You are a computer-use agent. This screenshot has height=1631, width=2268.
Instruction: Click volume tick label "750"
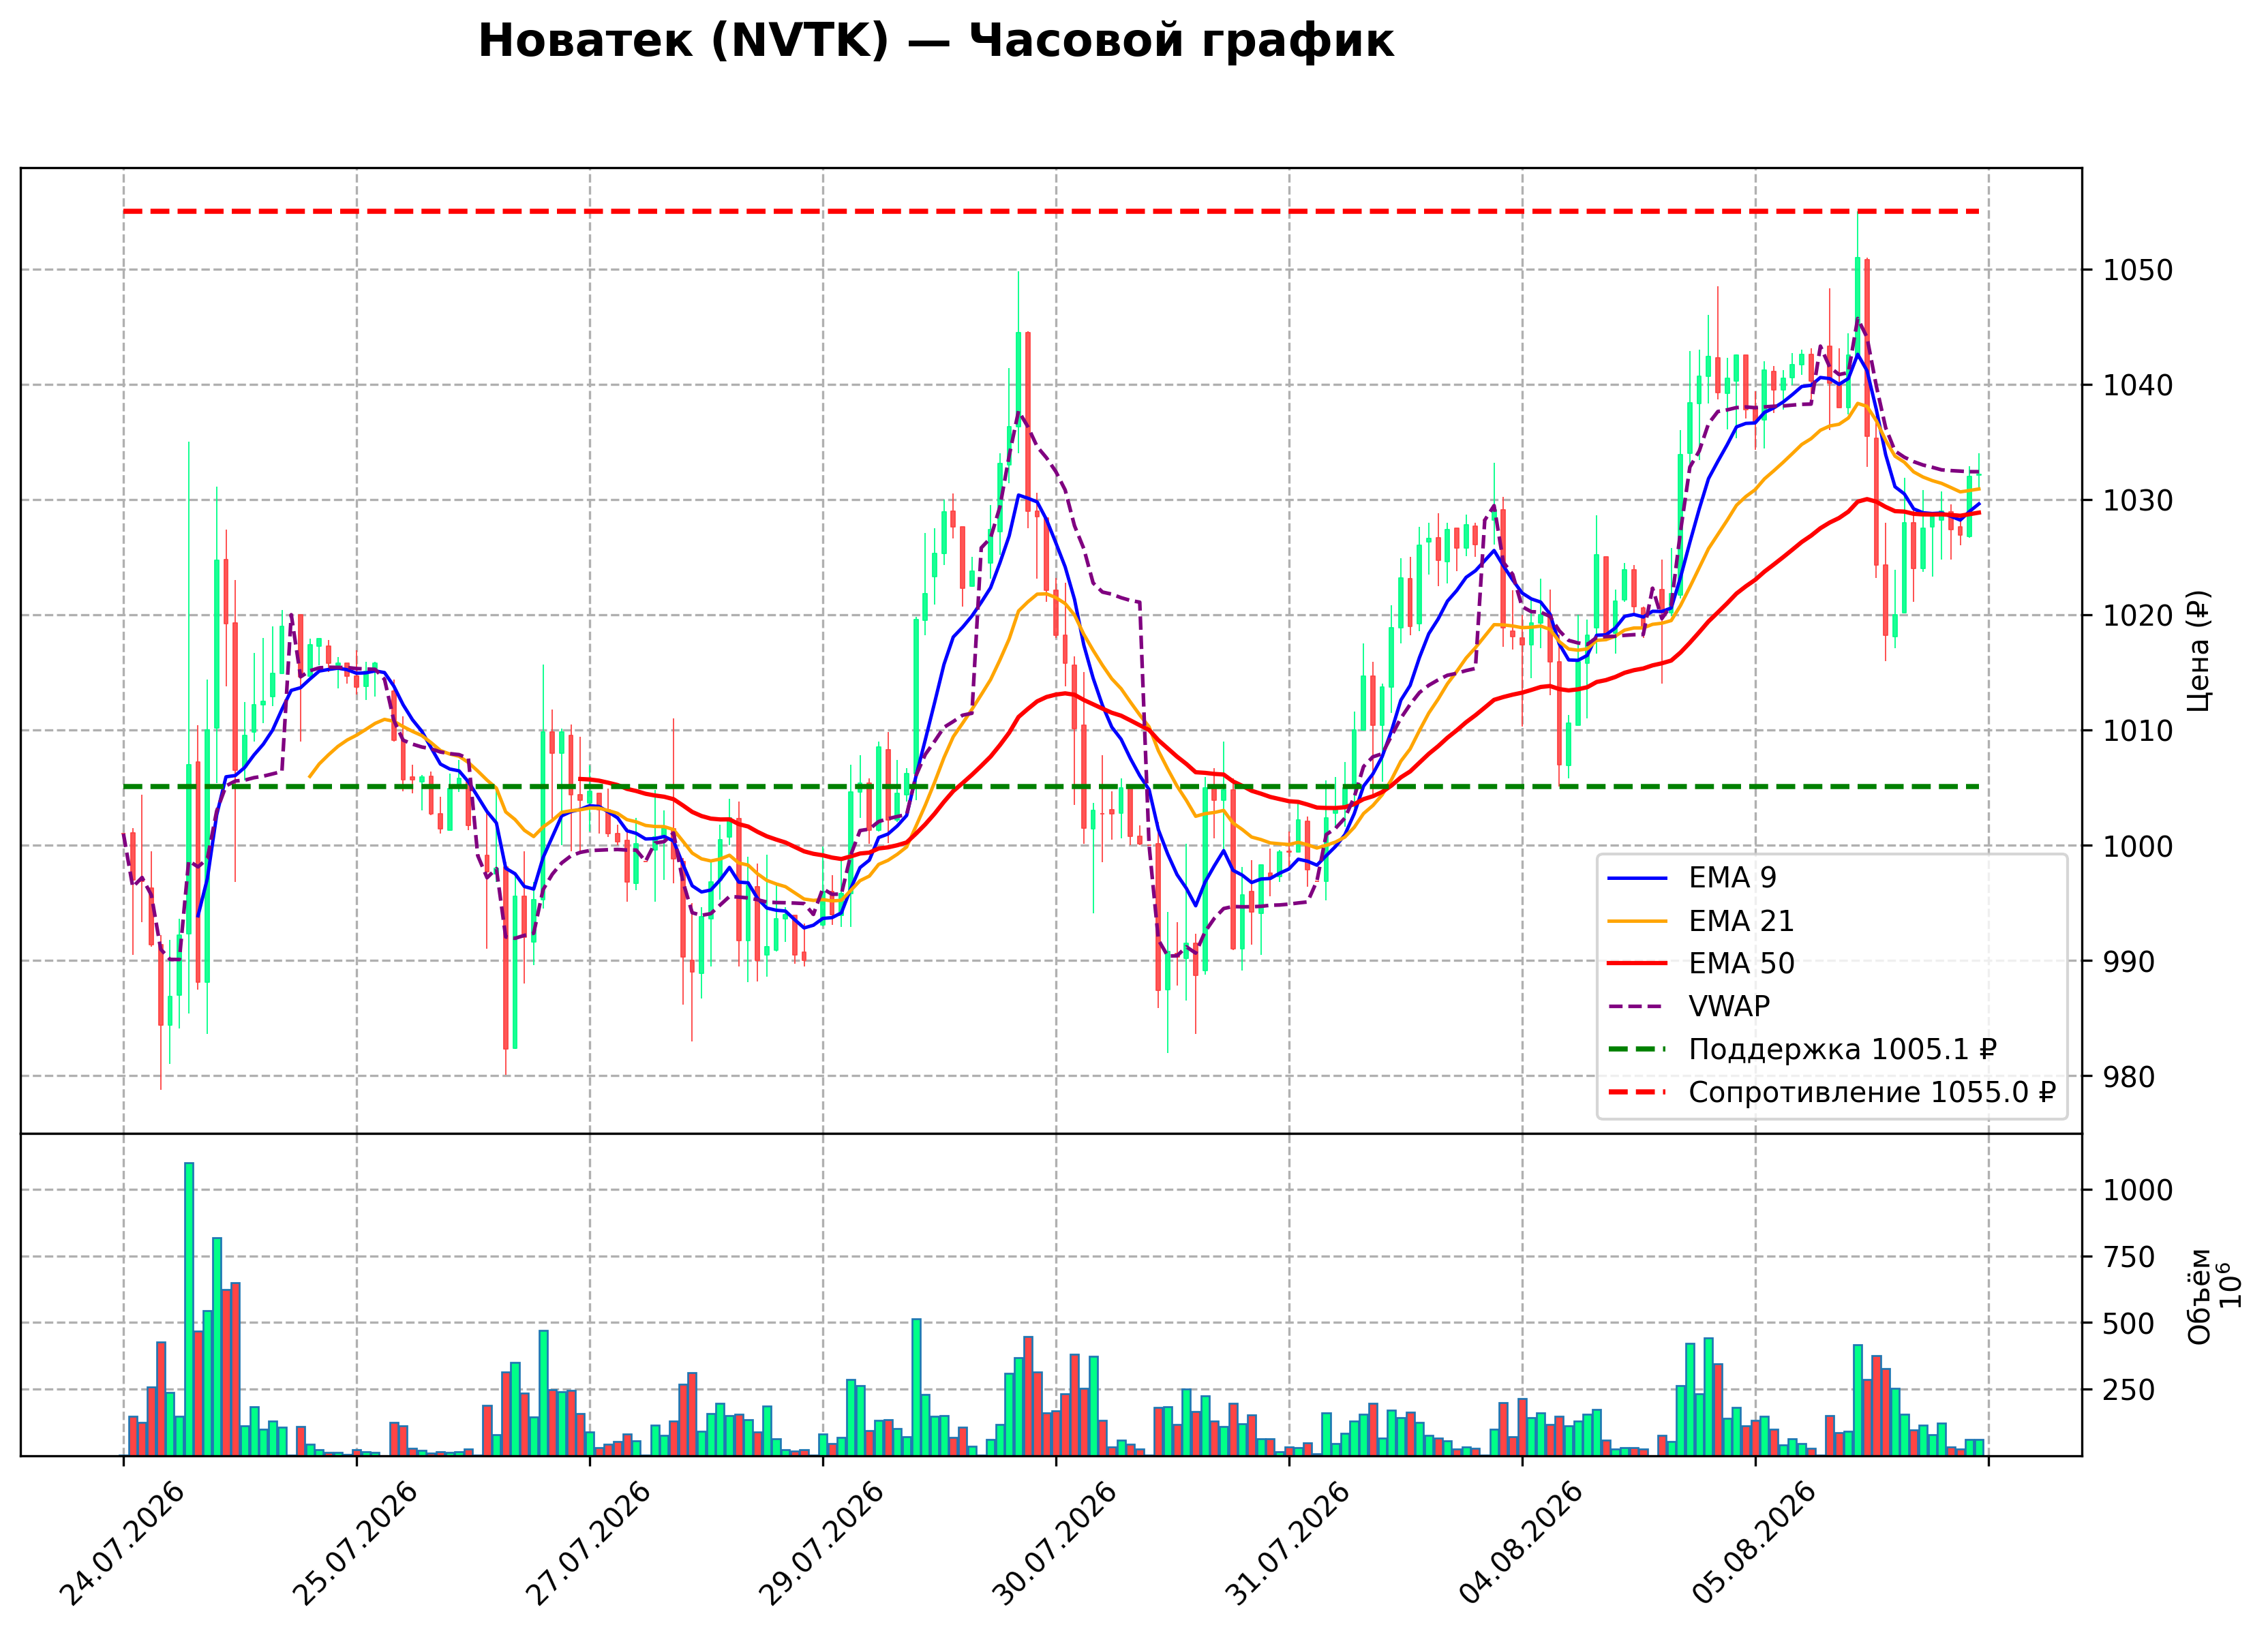[2129, 1257]
